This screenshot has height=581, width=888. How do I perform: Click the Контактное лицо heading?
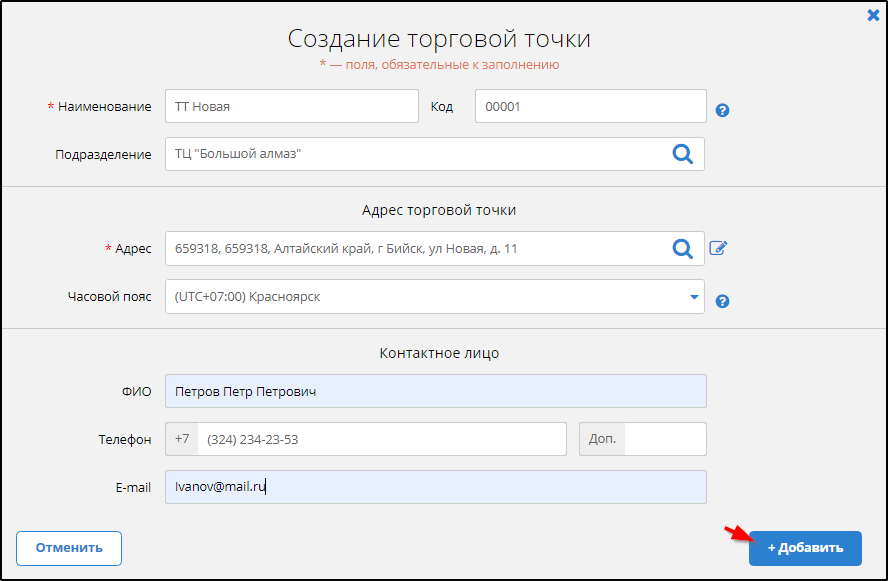439,353
